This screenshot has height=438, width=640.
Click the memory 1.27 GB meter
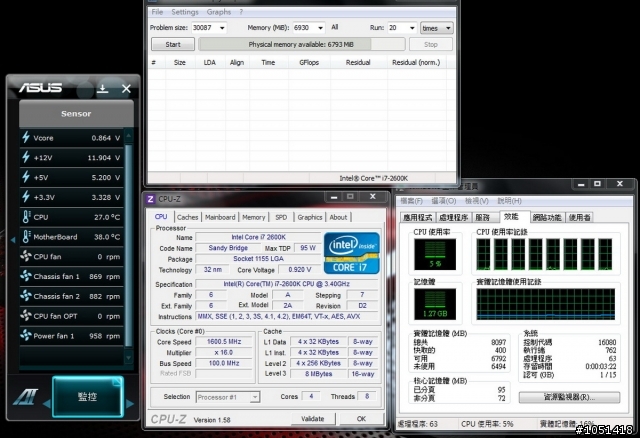click(435, 304)
